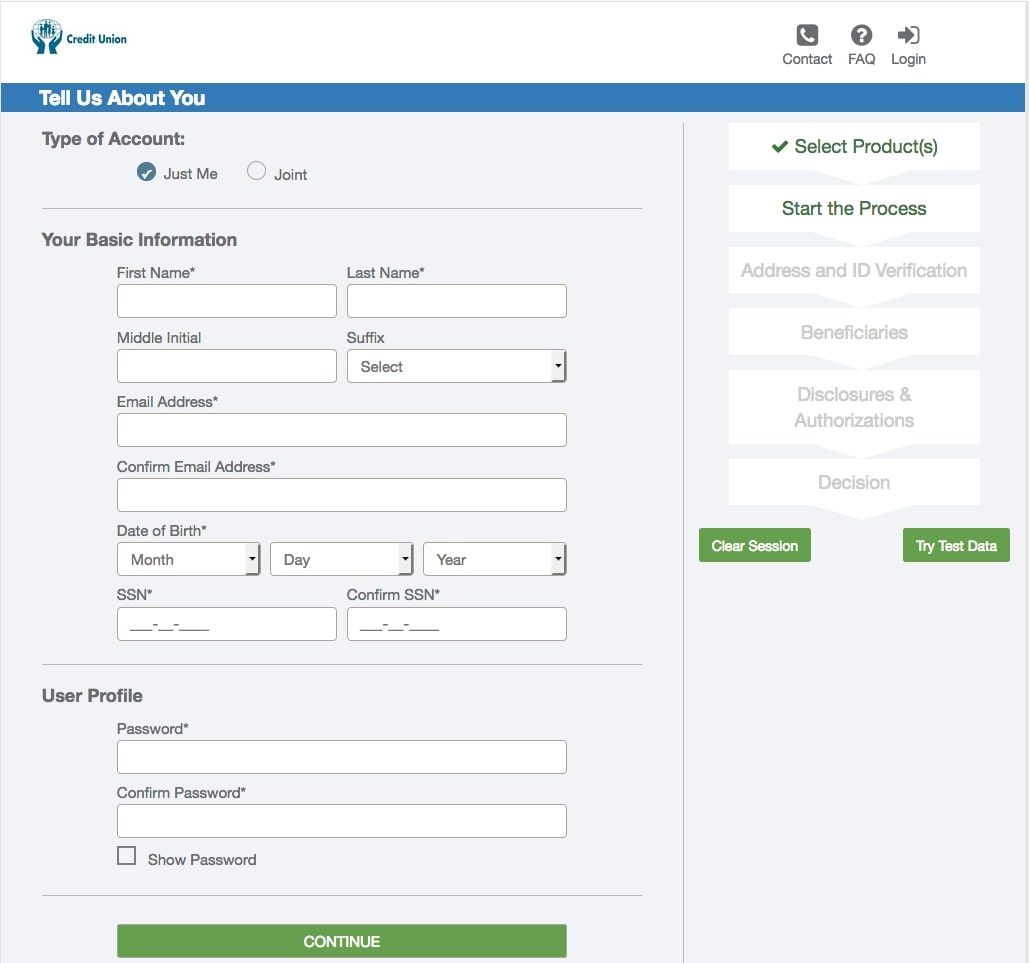Click the Credit Union logo
The height and width of the screenshot is (963, 1029).
tap(79, 38)
